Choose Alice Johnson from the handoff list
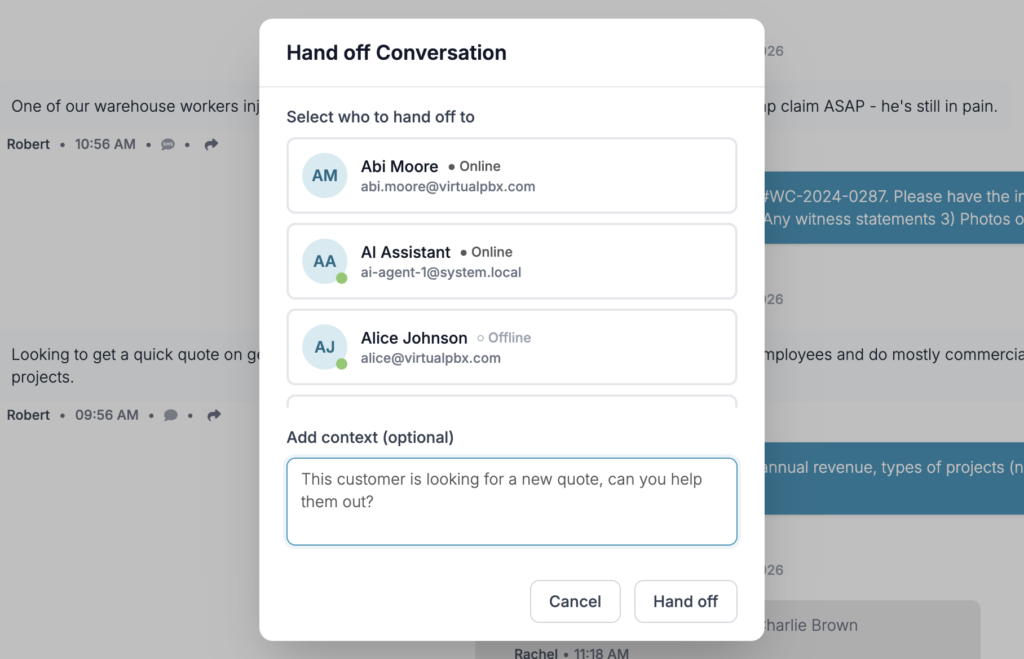The width and height of the screenshot is (1024, 659). click(511, 348)
